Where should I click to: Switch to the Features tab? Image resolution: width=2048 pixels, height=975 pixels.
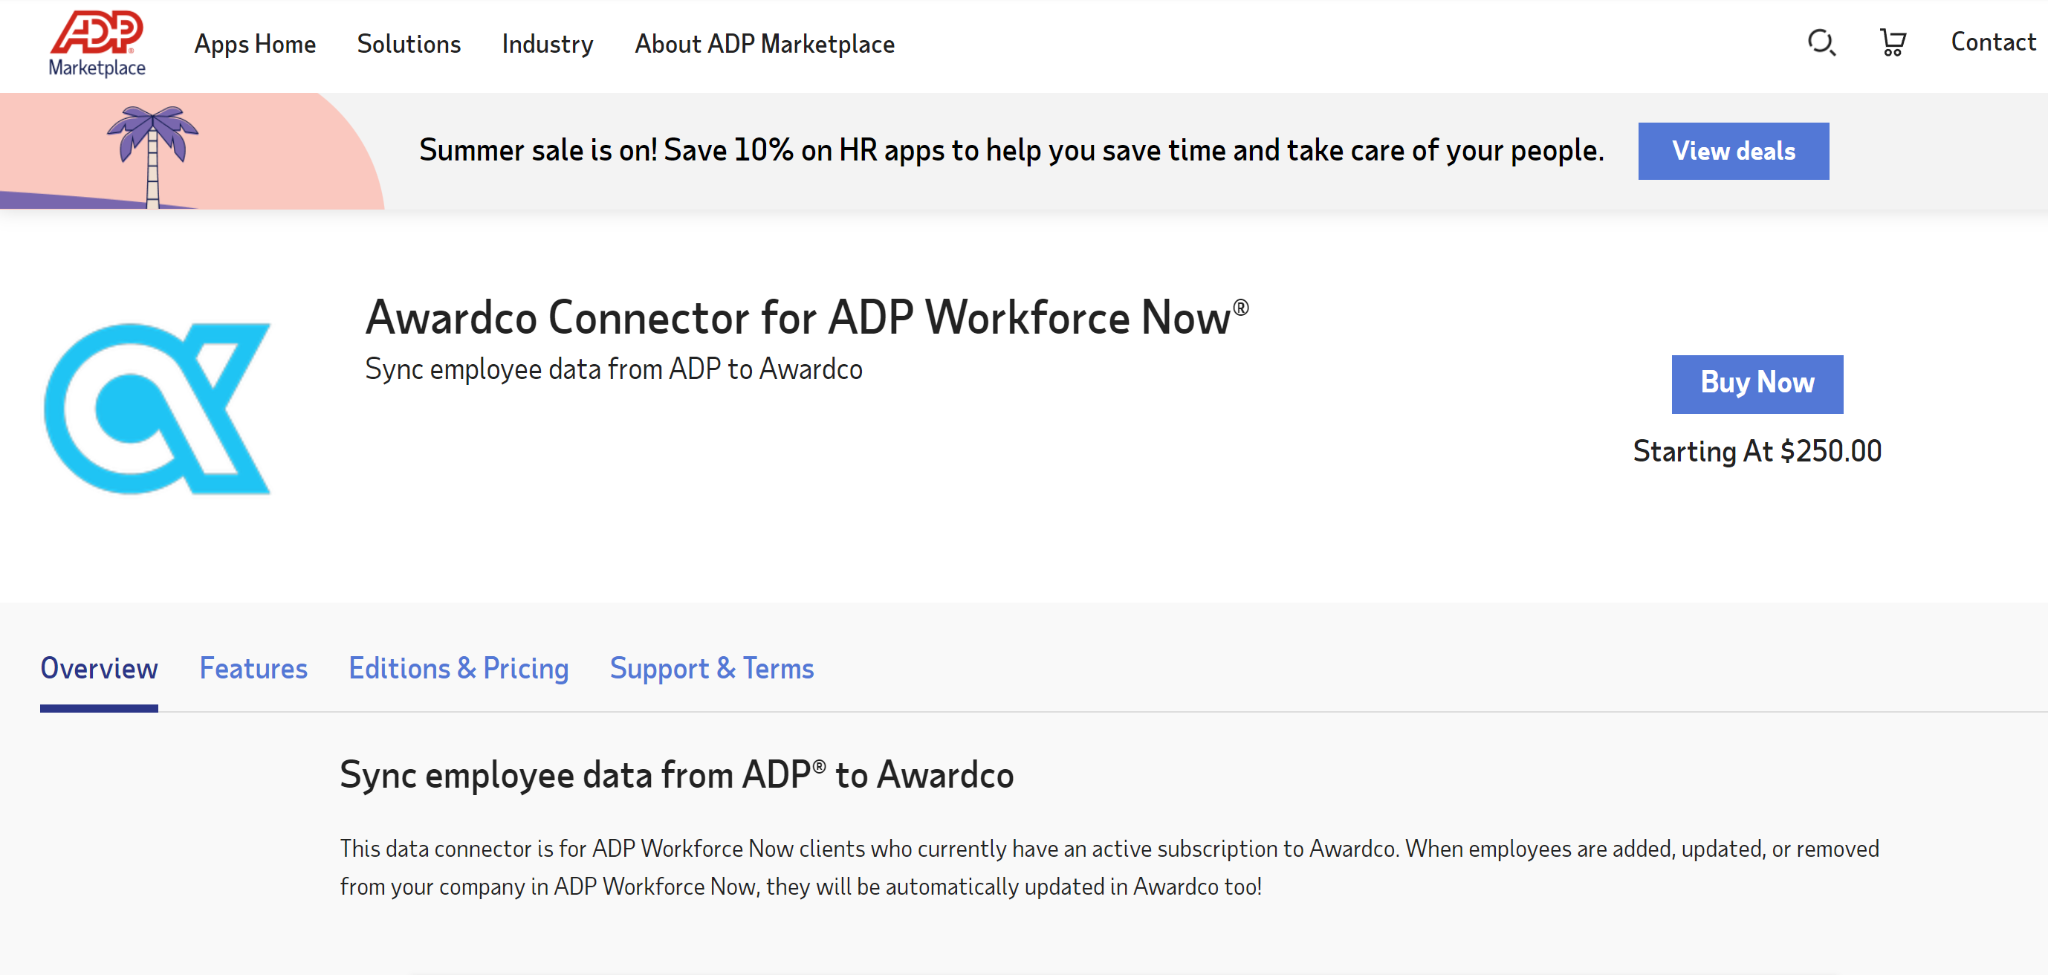tap(253, 668)
